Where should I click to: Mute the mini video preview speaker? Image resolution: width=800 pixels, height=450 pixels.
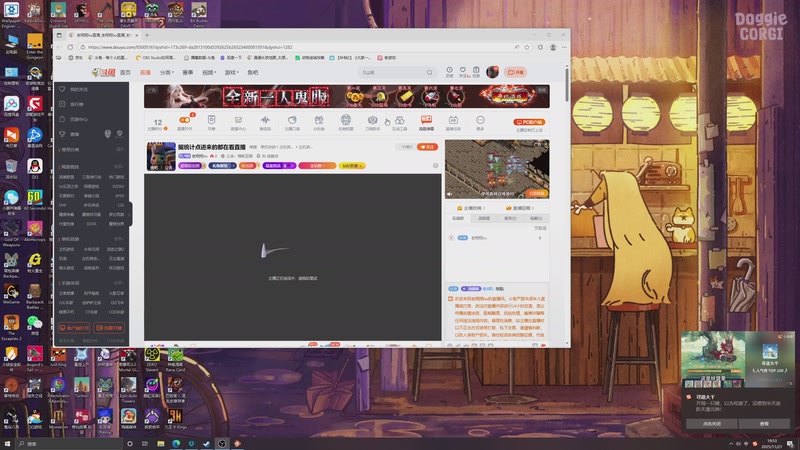pyautogui.click(x=450, y=194)
